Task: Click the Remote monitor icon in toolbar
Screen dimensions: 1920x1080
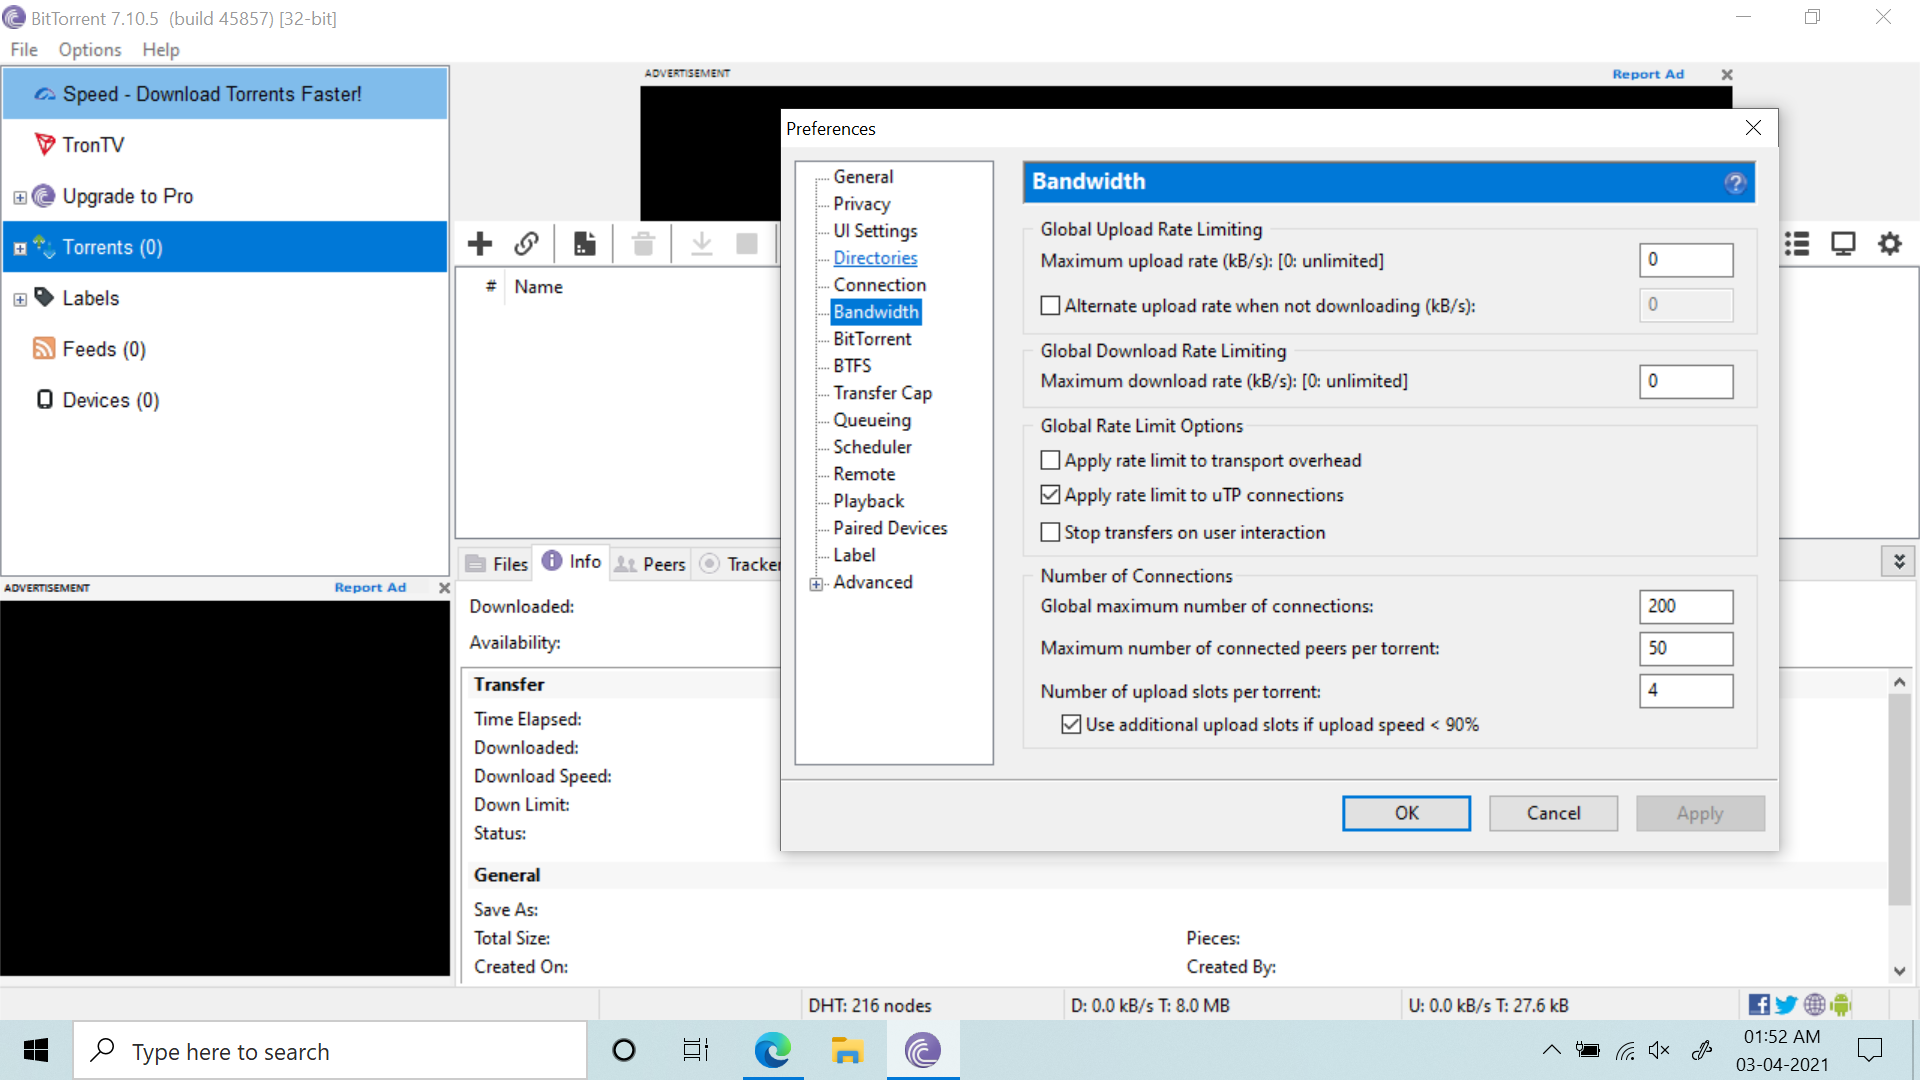Action: [1843, 243]
